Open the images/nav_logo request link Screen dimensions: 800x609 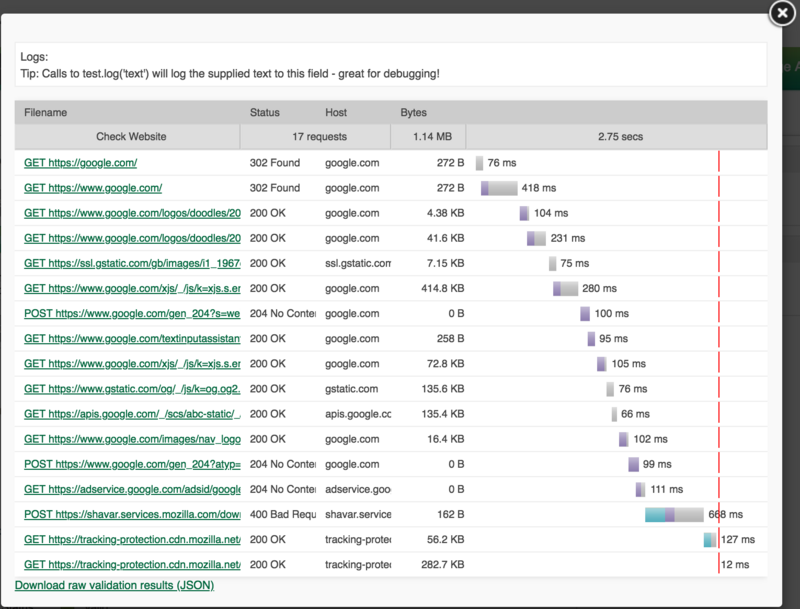[x=132, y=439]
